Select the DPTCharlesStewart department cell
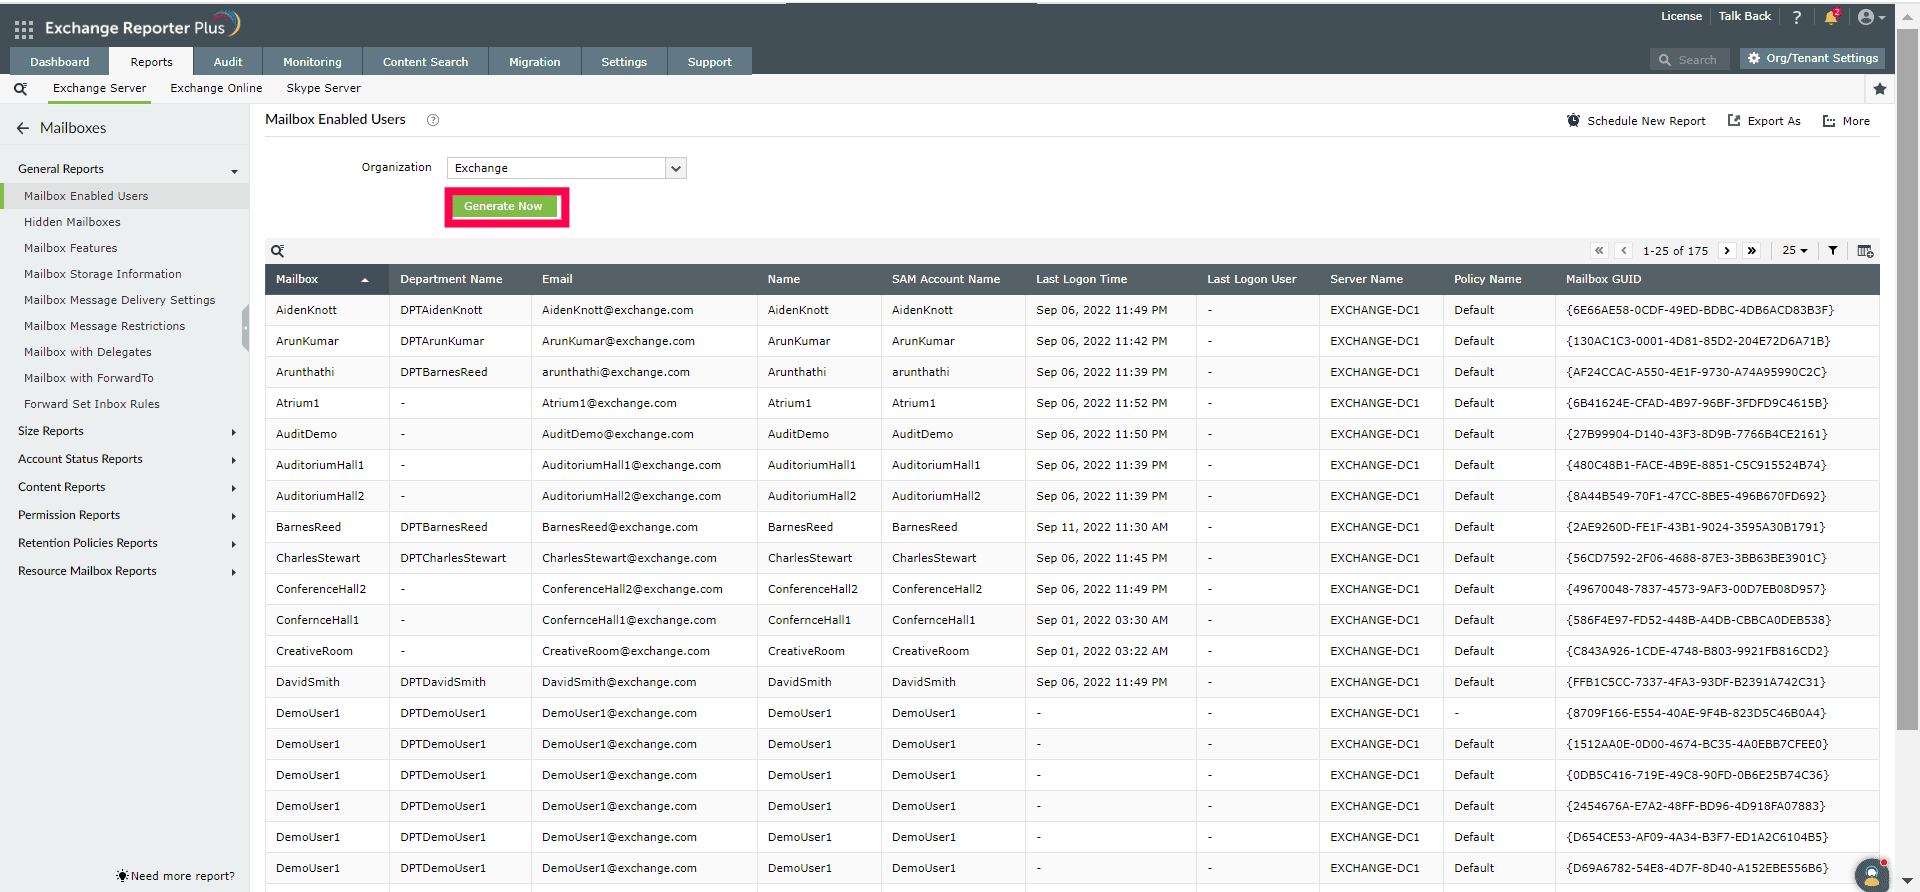Screen dimensions: 1920x892 pyautogui.click(x=453, y=559)
